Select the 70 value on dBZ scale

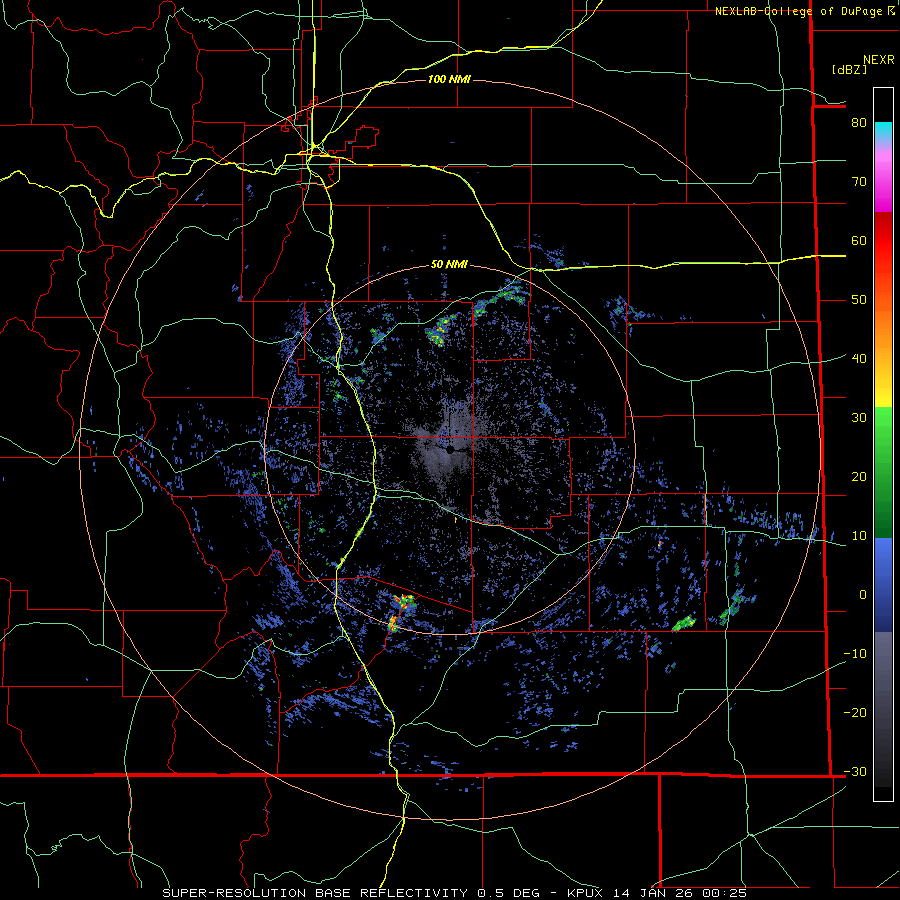tap(859, 181)
